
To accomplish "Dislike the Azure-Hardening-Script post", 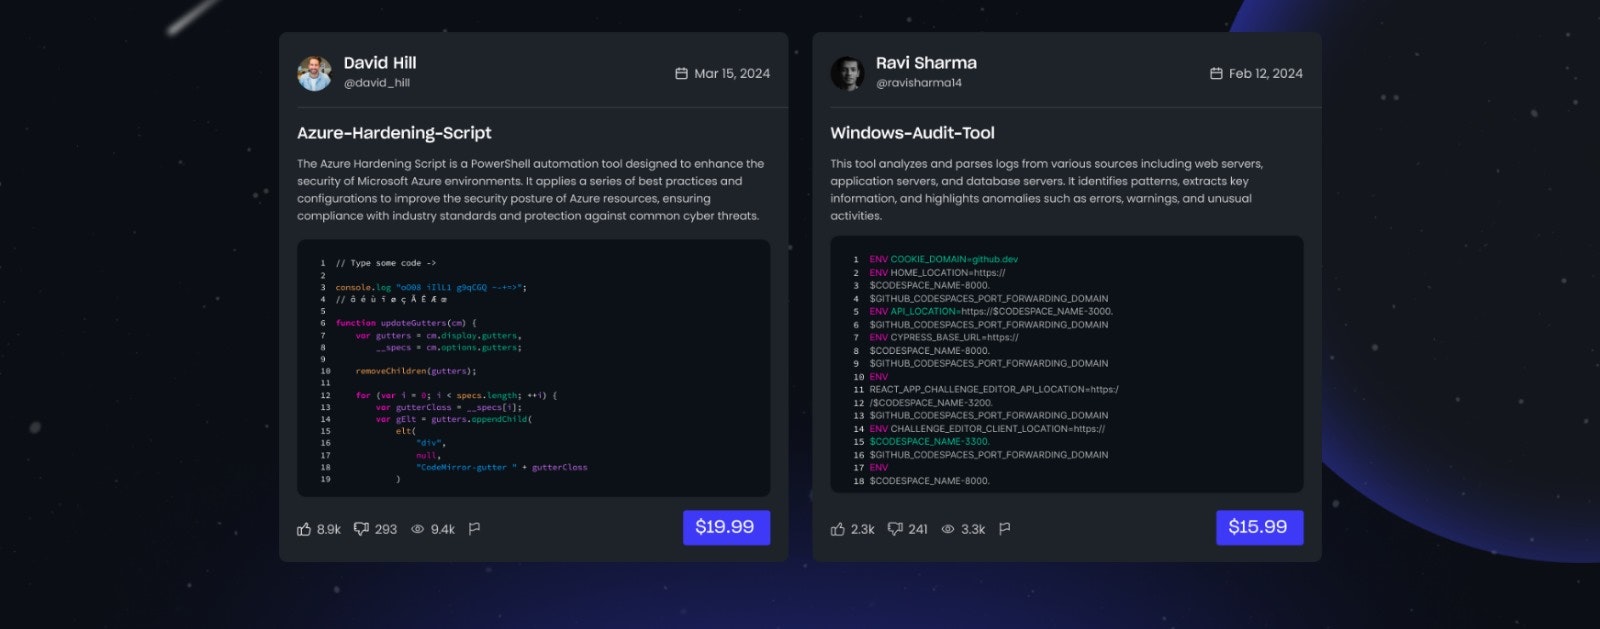I will coord(361,529).
